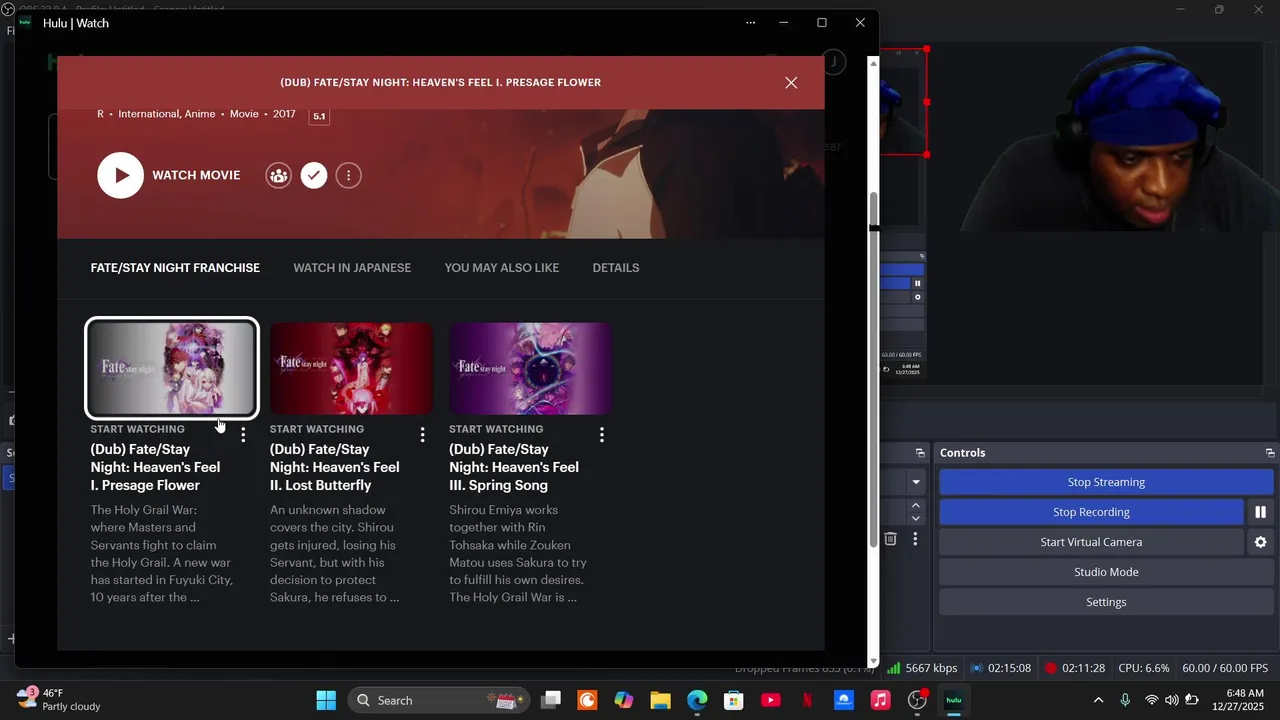The image size is (1280, 720).
Task: Click the Heaven's Feel I. Presage Flower title link
Action: pos(155,467)
